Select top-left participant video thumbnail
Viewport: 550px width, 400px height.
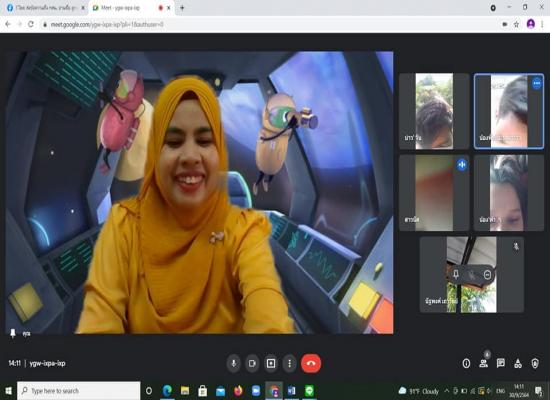pos(434,111)
